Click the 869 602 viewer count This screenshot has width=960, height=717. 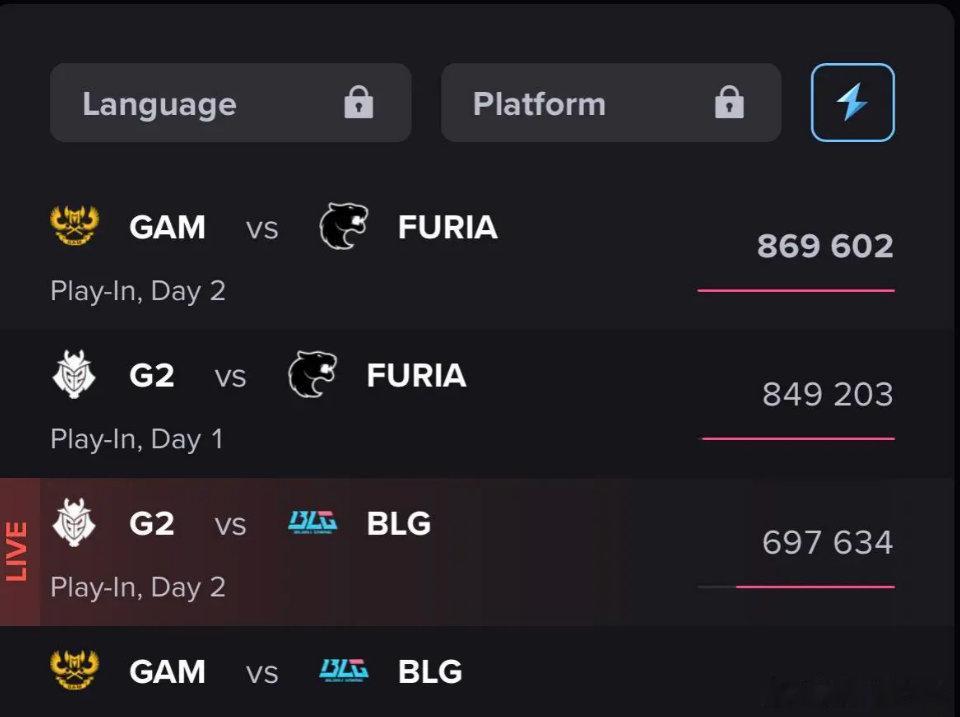(x=825, y=246)
